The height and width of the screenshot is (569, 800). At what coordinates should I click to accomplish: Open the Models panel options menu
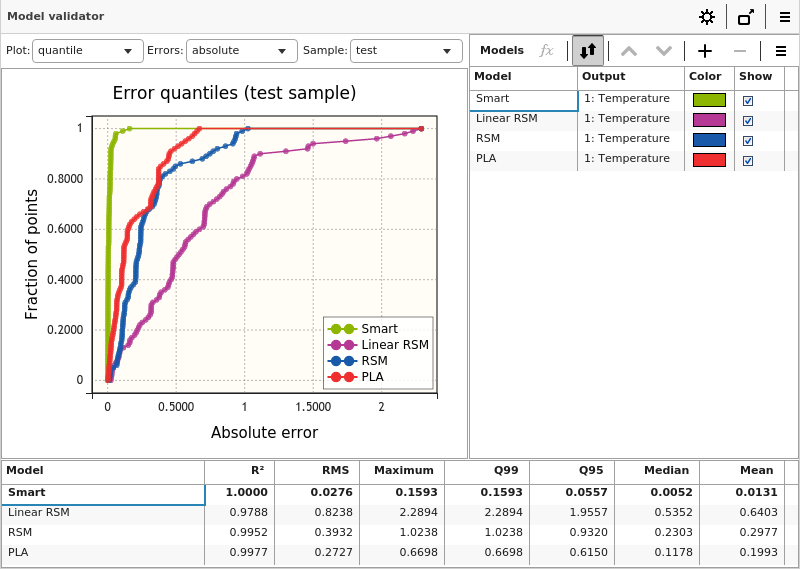[781, 50]
